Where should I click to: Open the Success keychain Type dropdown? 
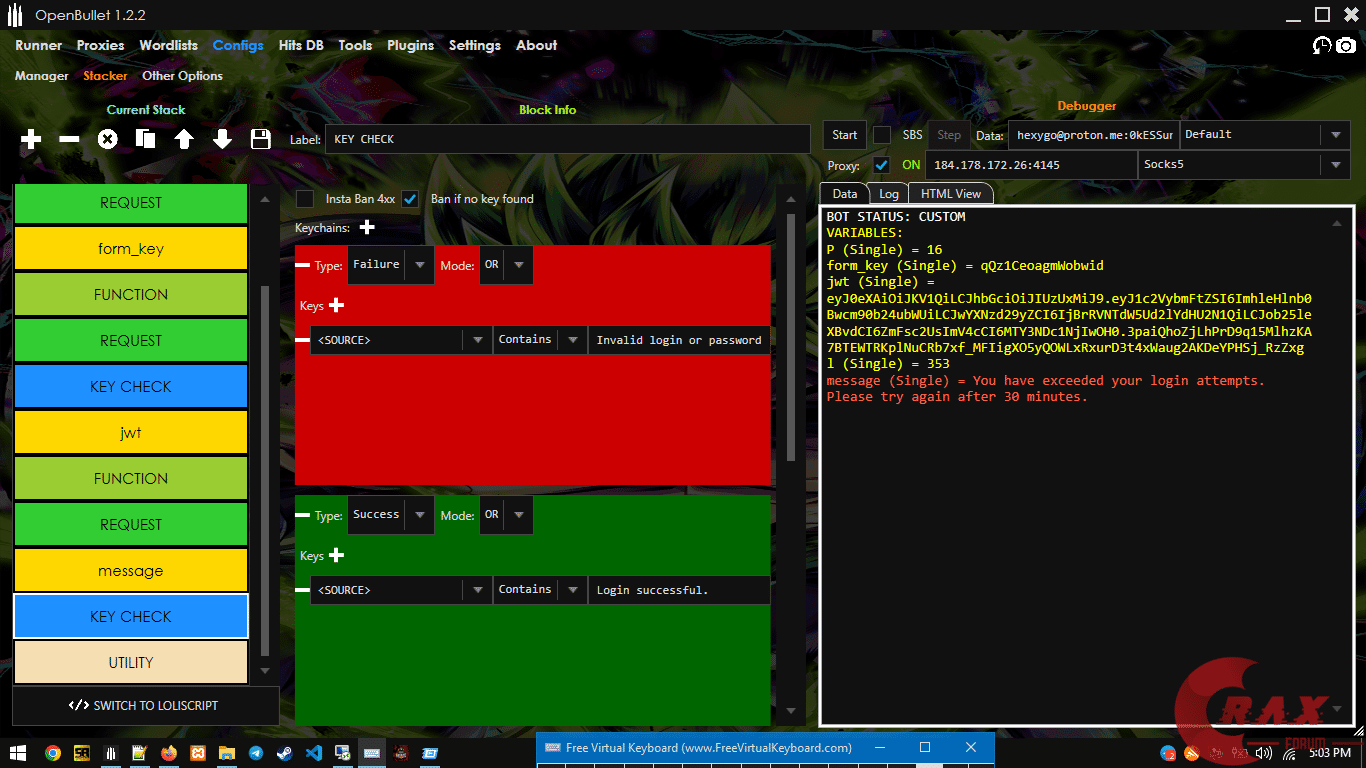tap(391, 515)
